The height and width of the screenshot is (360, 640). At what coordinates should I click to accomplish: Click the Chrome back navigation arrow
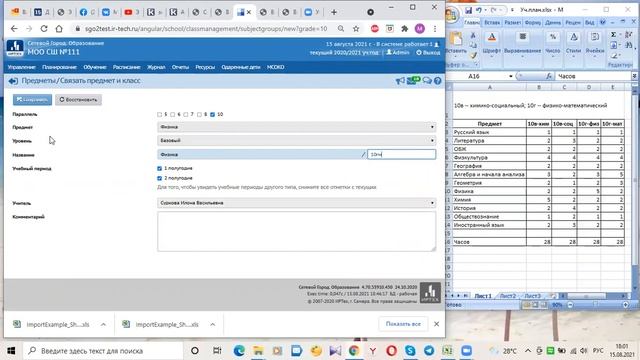[14, 29]
